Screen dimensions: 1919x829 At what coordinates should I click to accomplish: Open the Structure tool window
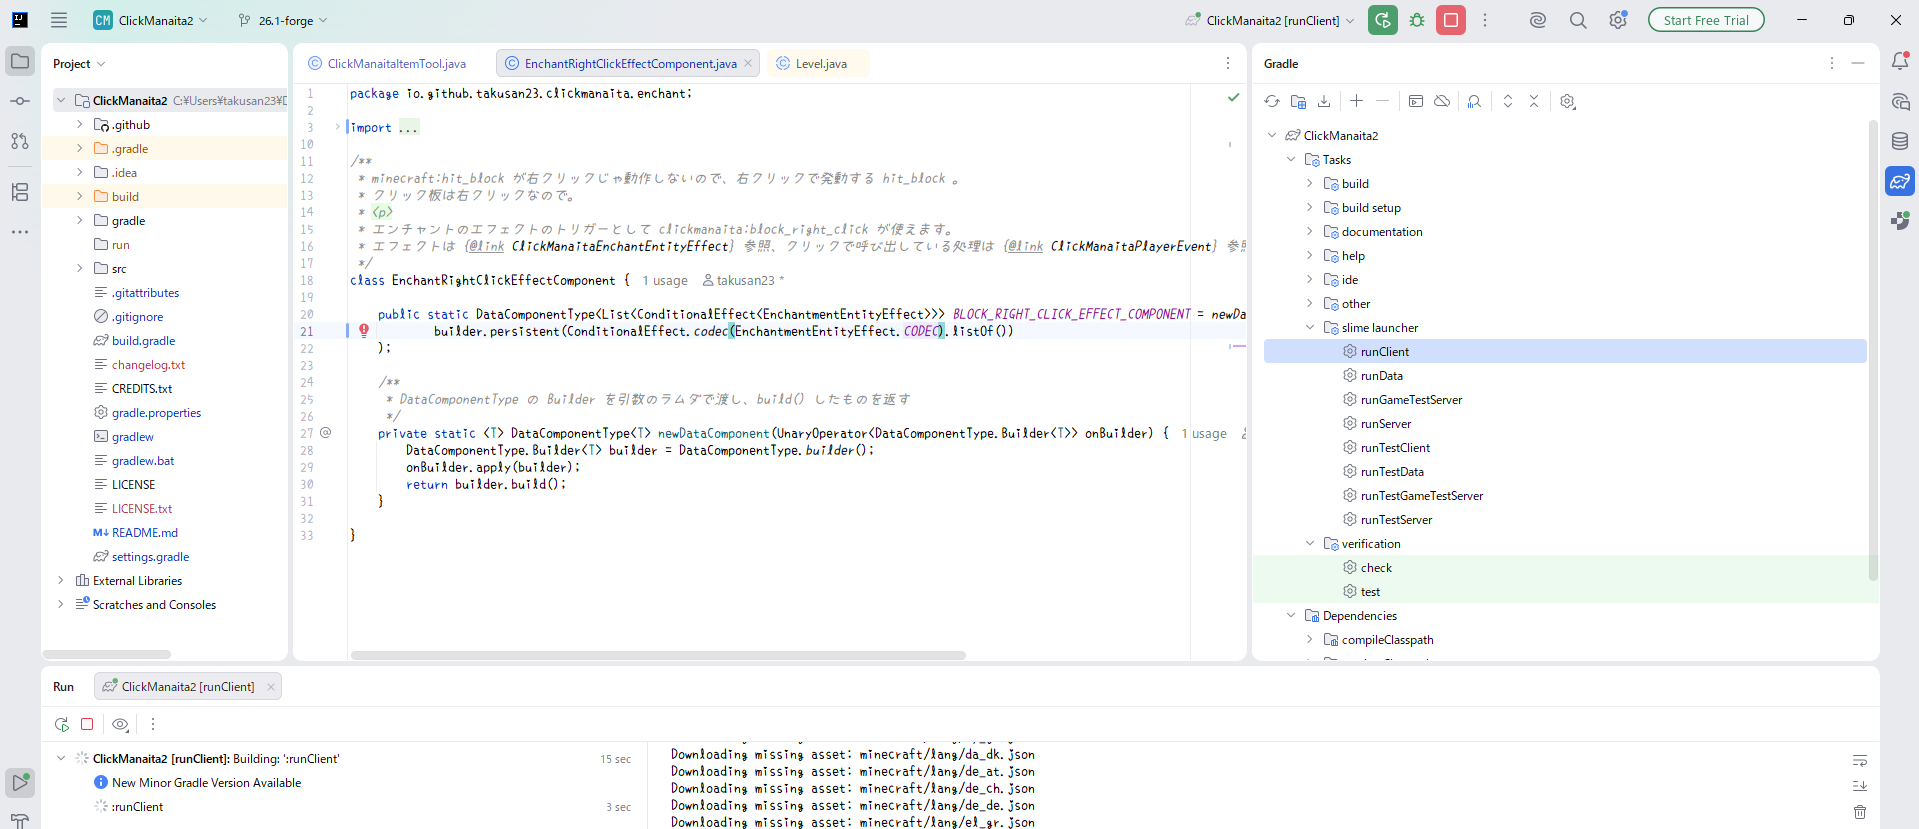point(20,192)
